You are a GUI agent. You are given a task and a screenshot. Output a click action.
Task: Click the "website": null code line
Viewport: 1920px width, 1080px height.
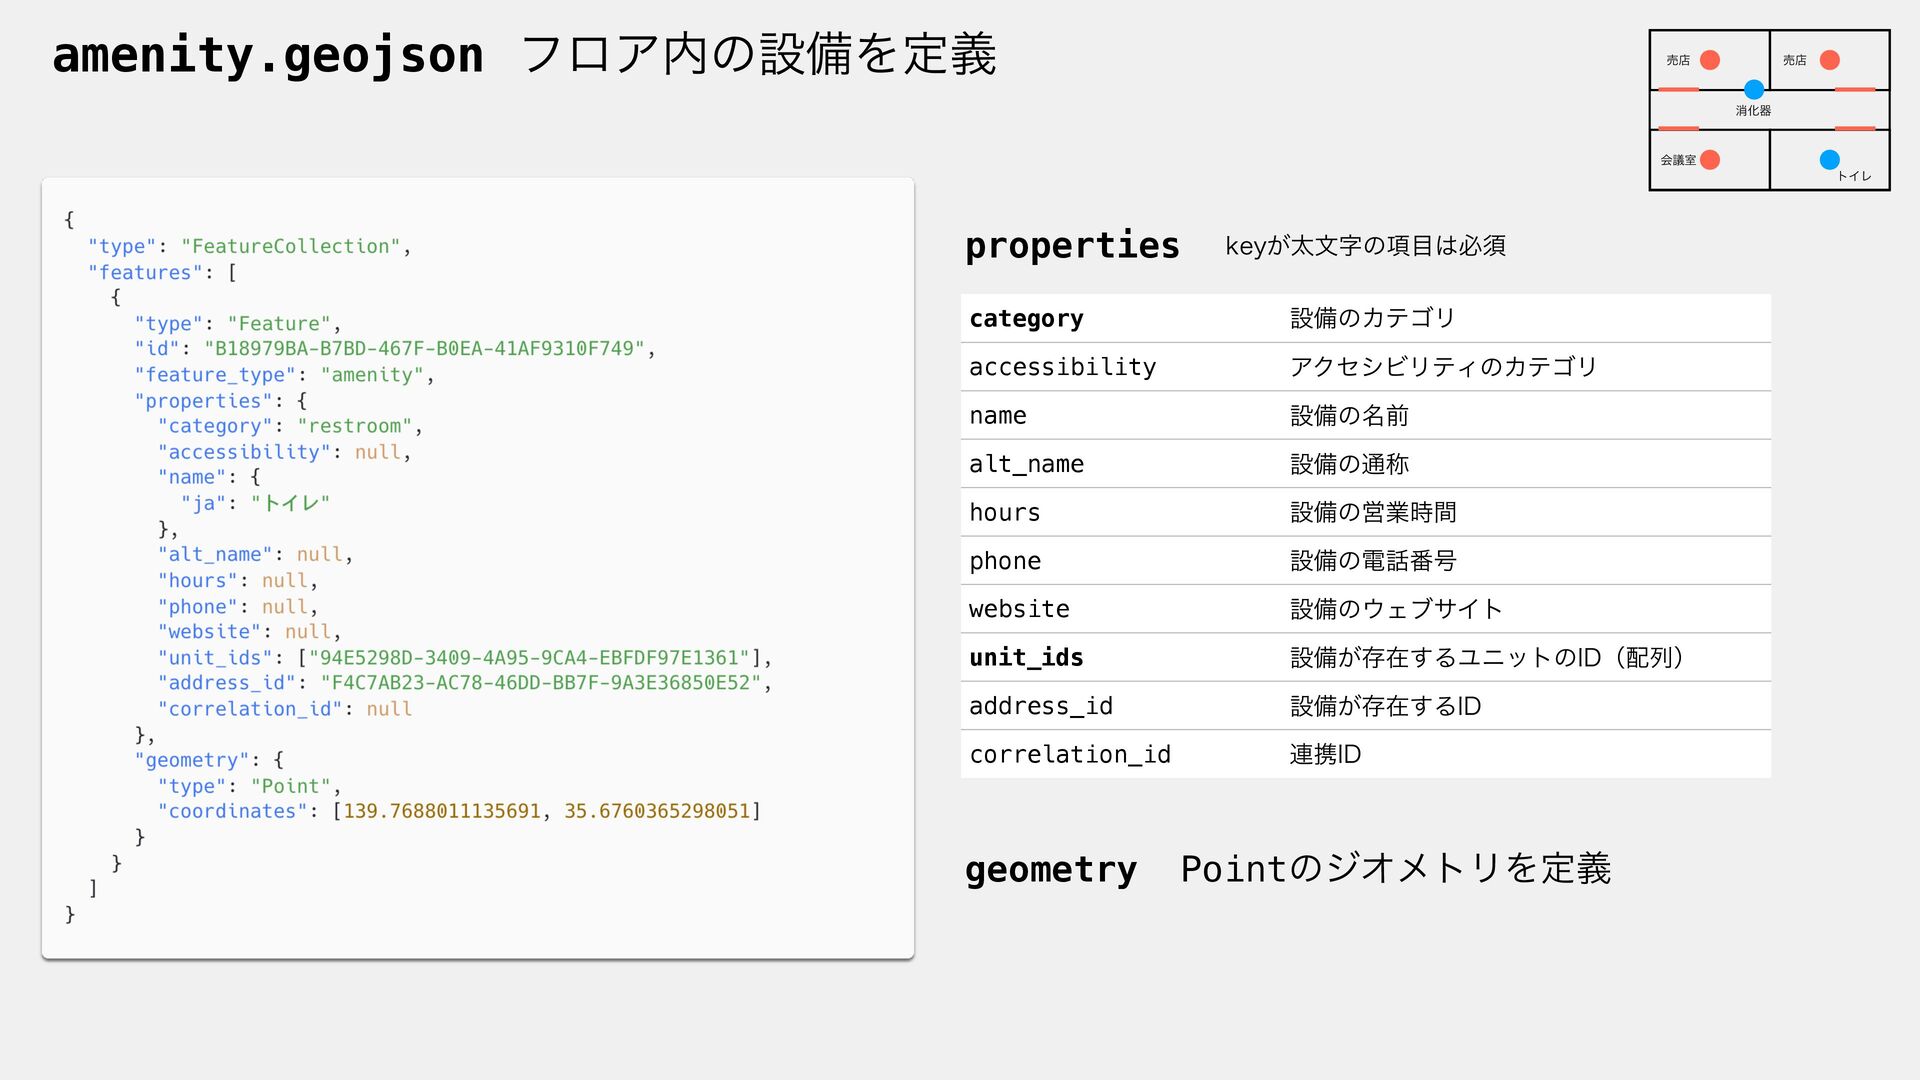coord(249,632)
